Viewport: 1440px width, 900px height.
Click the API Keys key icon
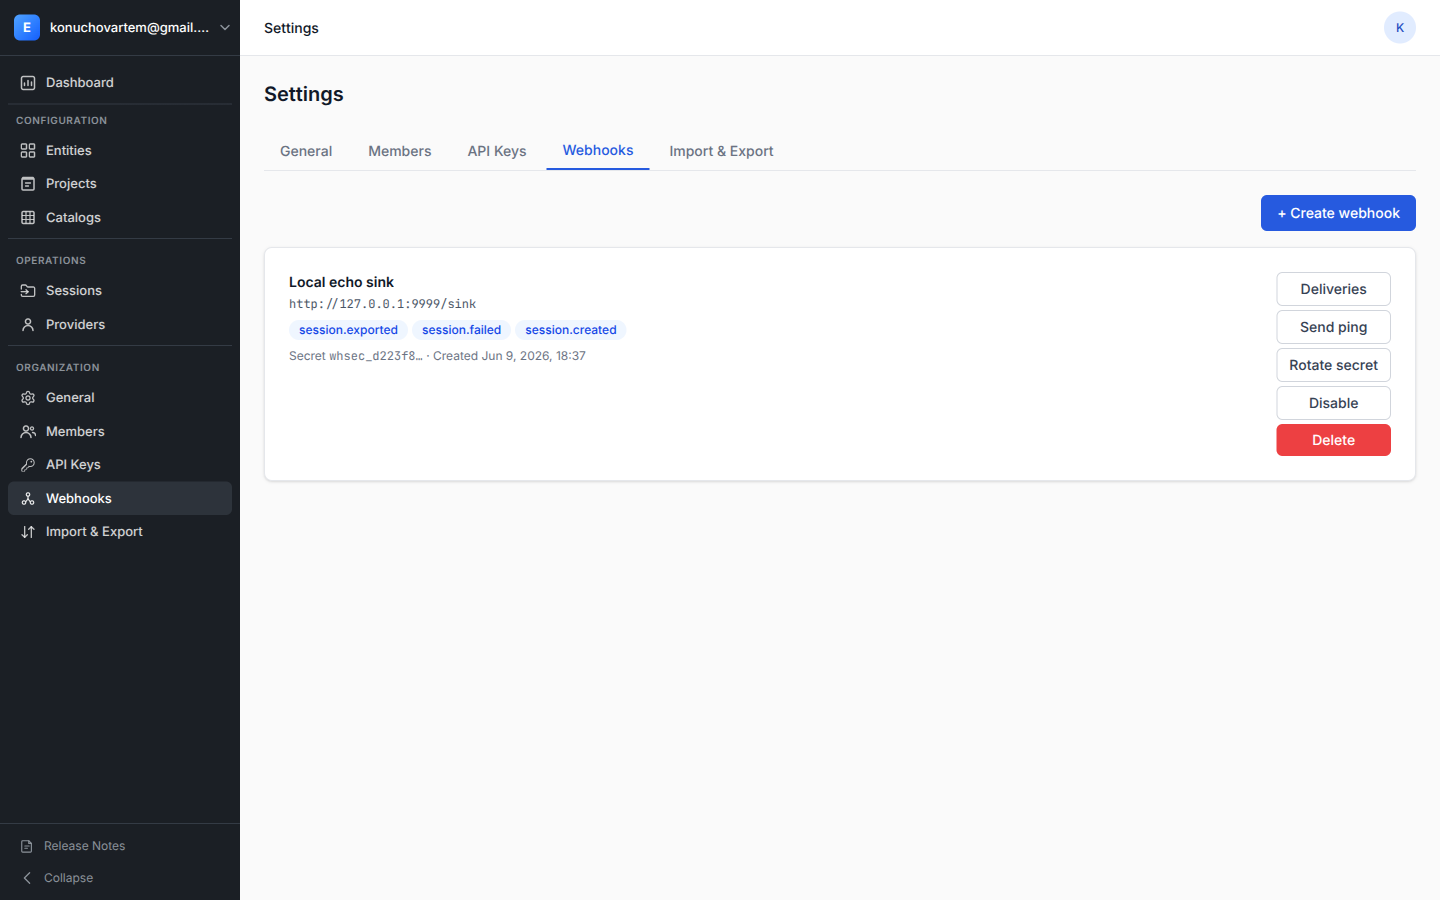(28, 465)
